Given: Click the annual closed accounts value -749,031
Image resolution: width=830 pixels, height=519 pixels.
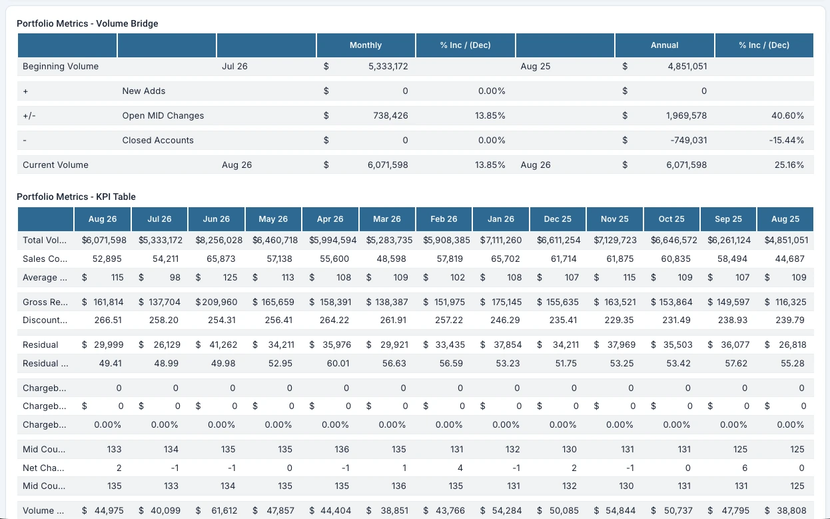Looking at the screenshot, I should click(688, 140).
